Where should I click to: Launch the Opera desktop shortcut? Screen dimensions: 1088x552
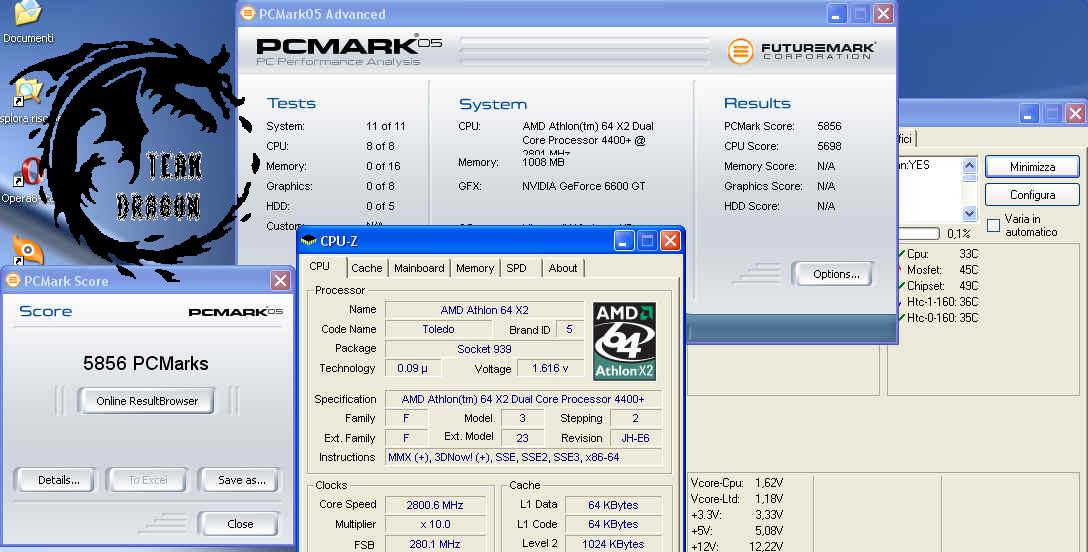(29, 173)
